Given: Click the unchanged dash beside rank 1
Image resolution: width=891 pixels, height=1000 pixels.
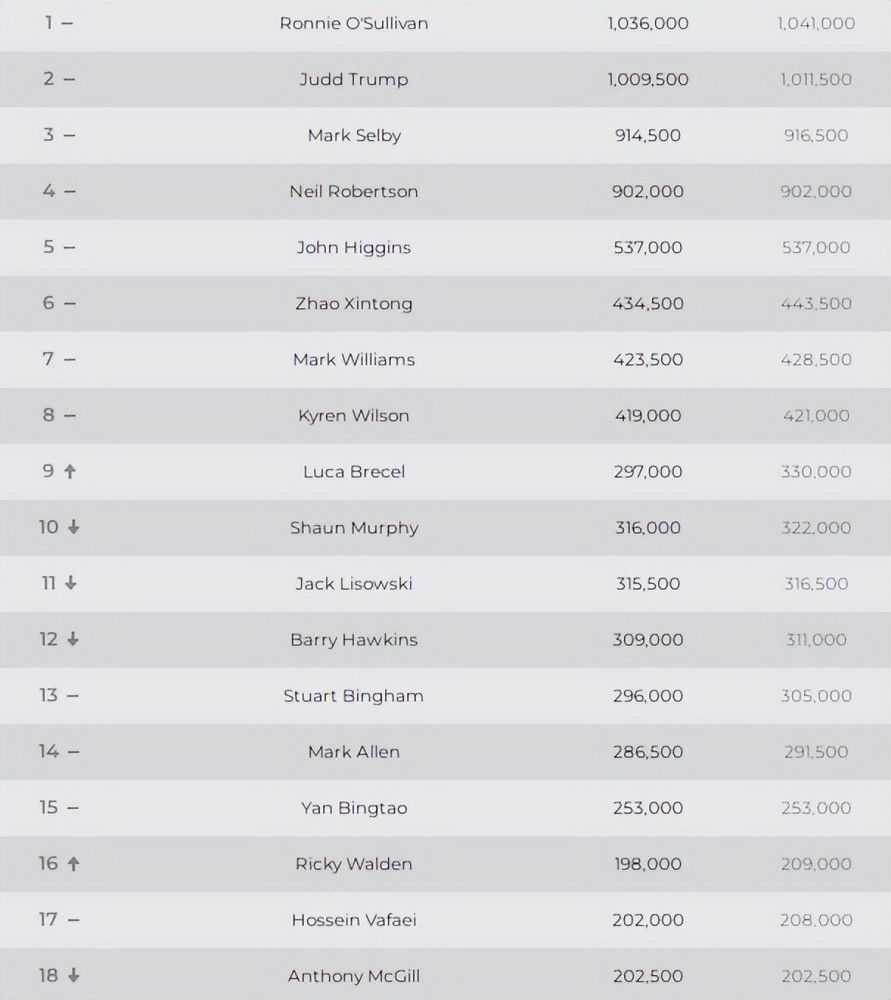Looking at the screenshot, I should 67,23.
